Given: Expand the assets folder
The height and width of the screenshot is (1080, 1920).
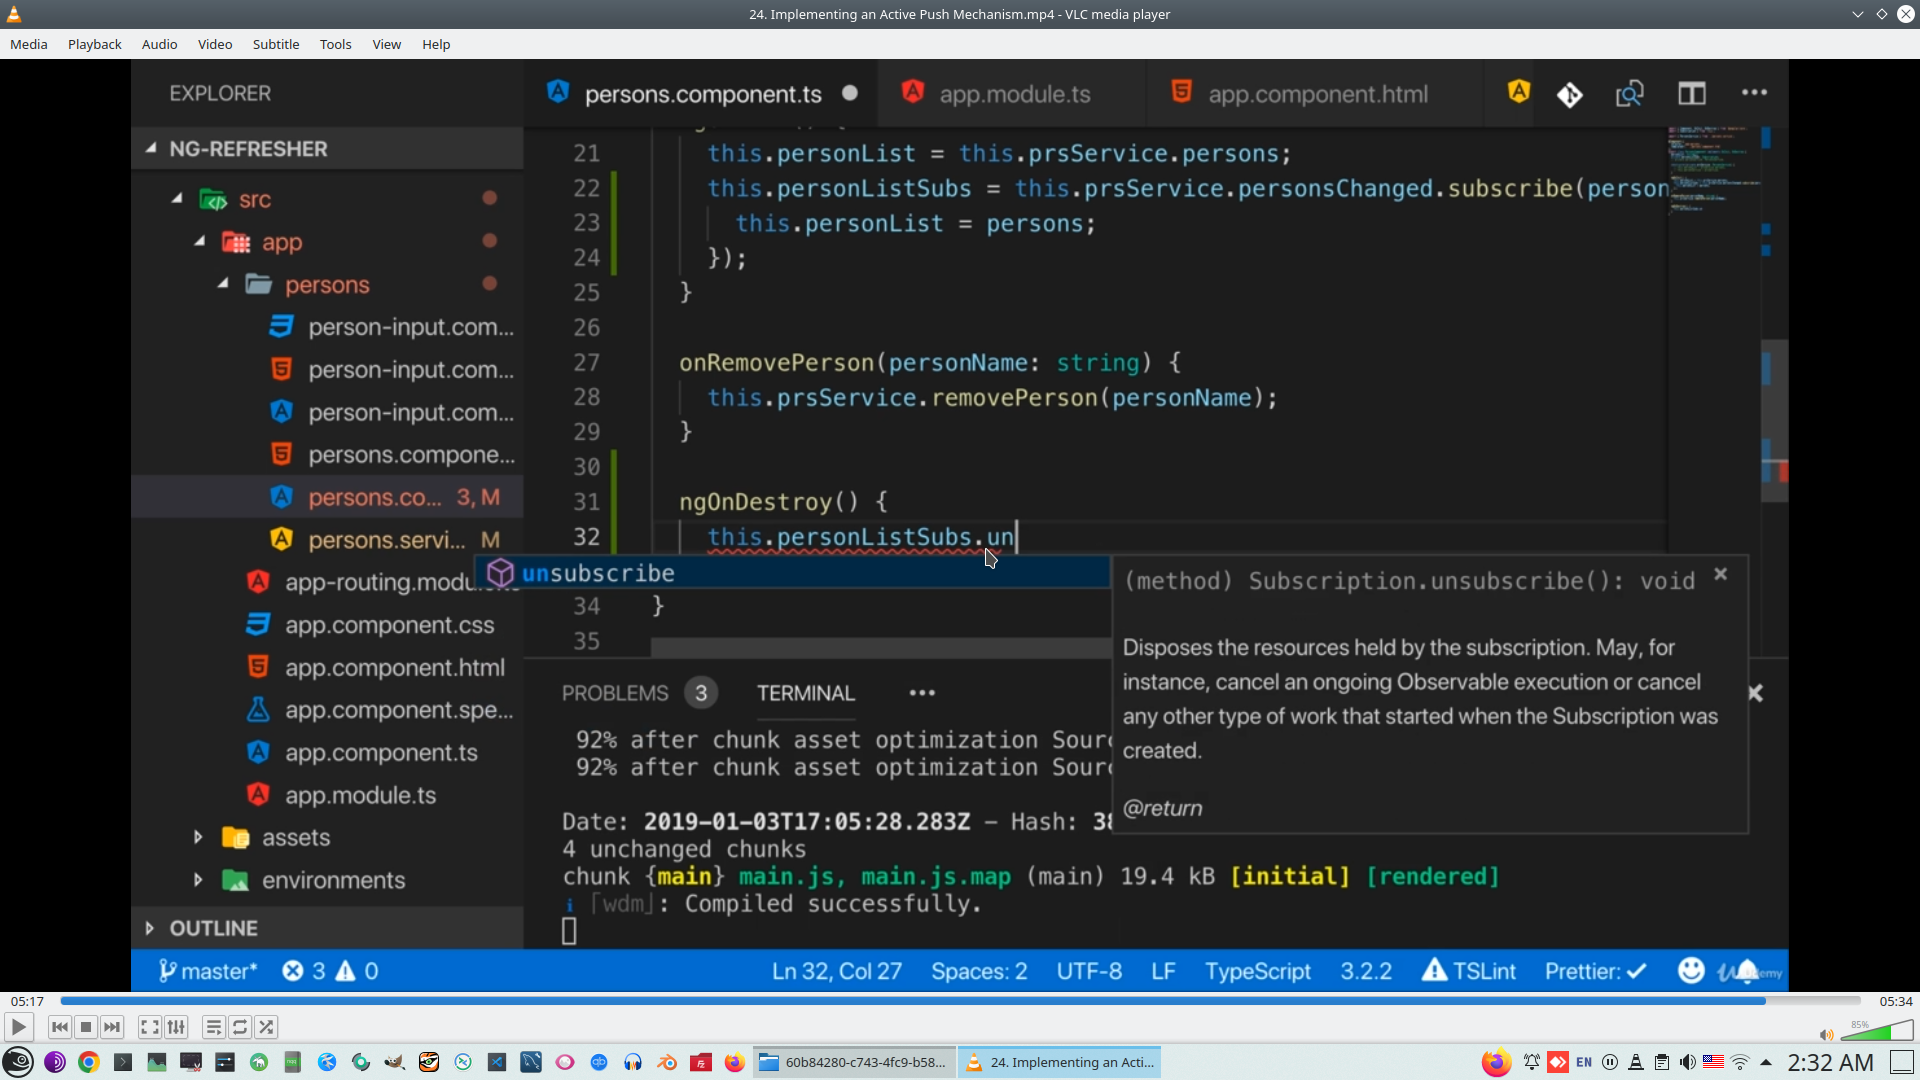Looking at the screenshot, I should pyautogui.click(x=198, y=837).
